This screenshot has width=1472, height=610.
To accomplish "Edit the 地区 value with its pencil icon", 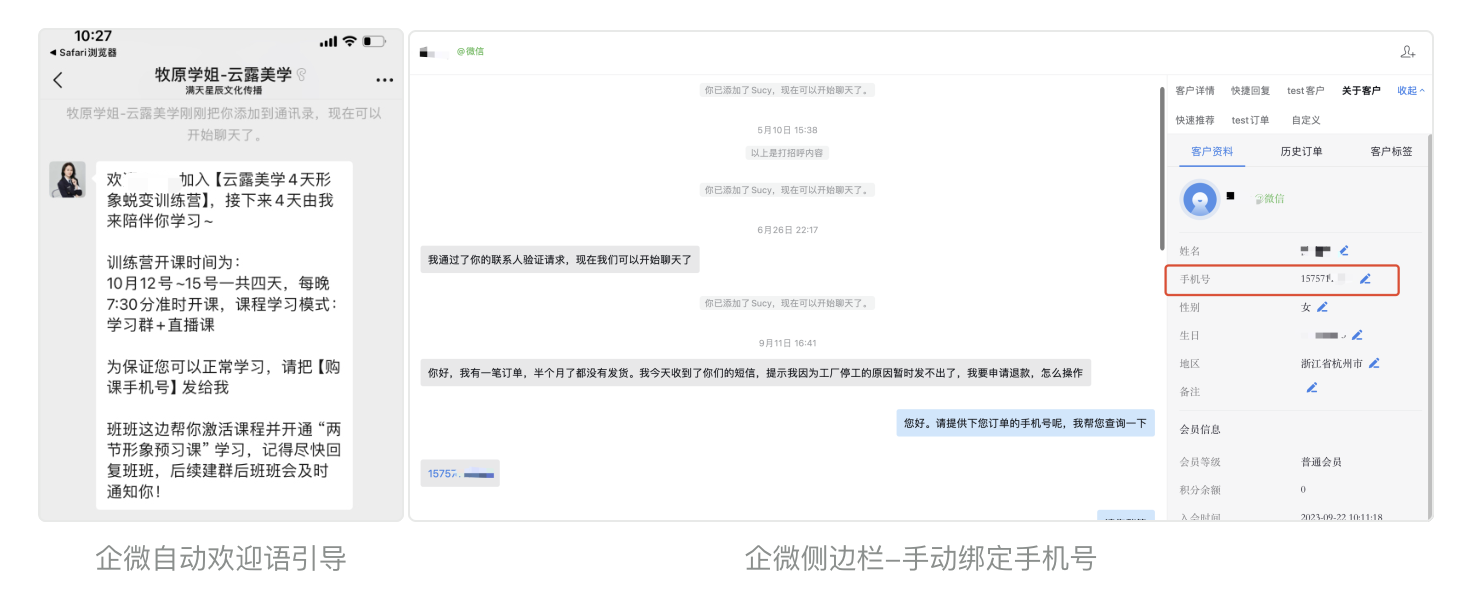I will coord(1374,363).
